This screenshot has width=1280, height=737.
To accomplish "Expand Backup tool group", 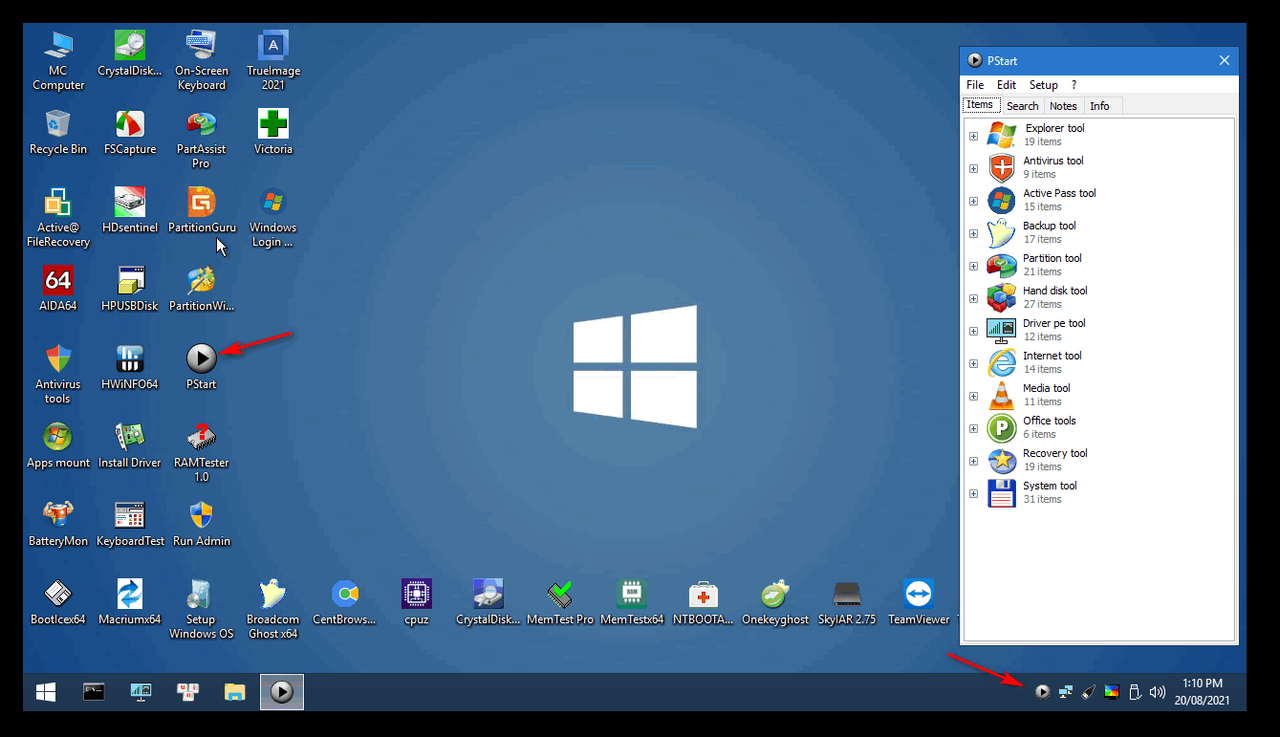I will 974,233.
